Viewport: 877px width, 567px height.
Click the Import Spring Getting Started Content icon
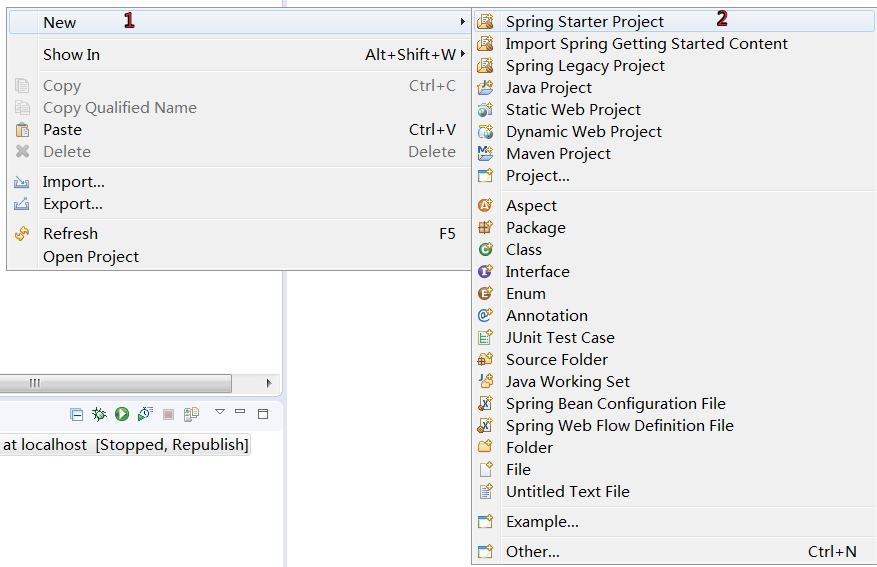pyautogui.click(x=485, y=43)
